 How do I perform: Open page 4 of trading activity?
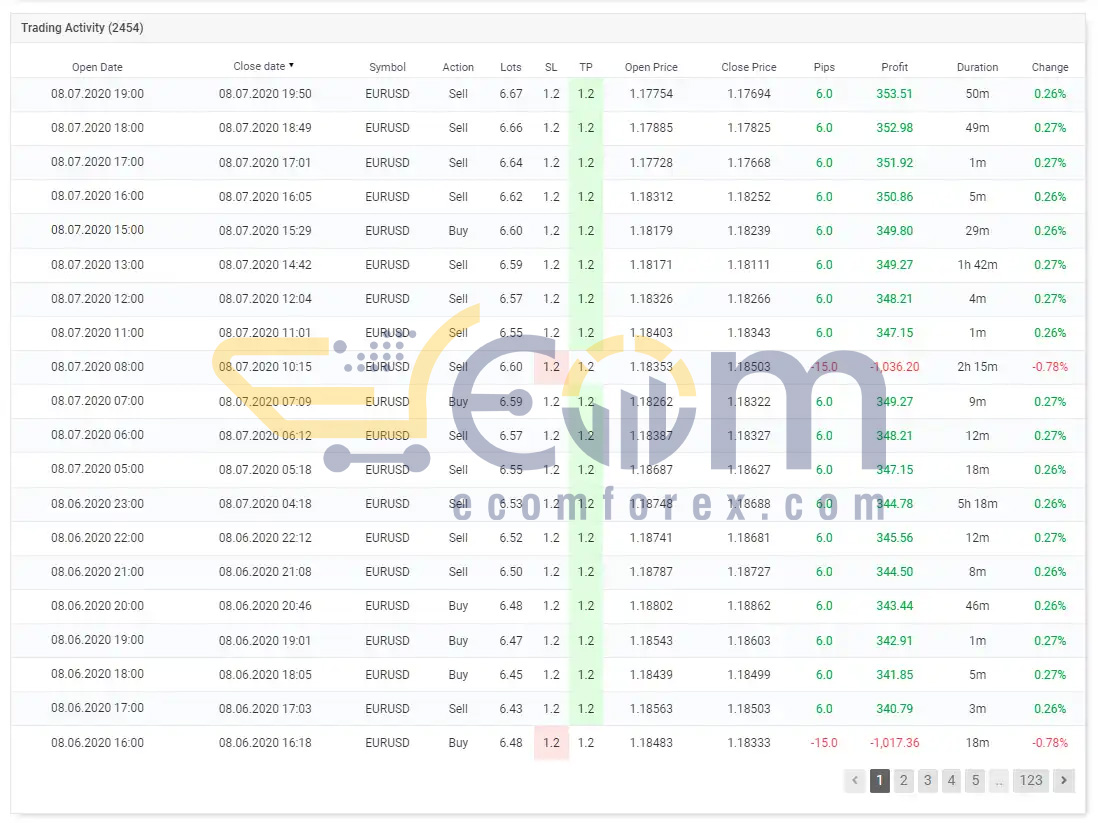coord(951,780)
